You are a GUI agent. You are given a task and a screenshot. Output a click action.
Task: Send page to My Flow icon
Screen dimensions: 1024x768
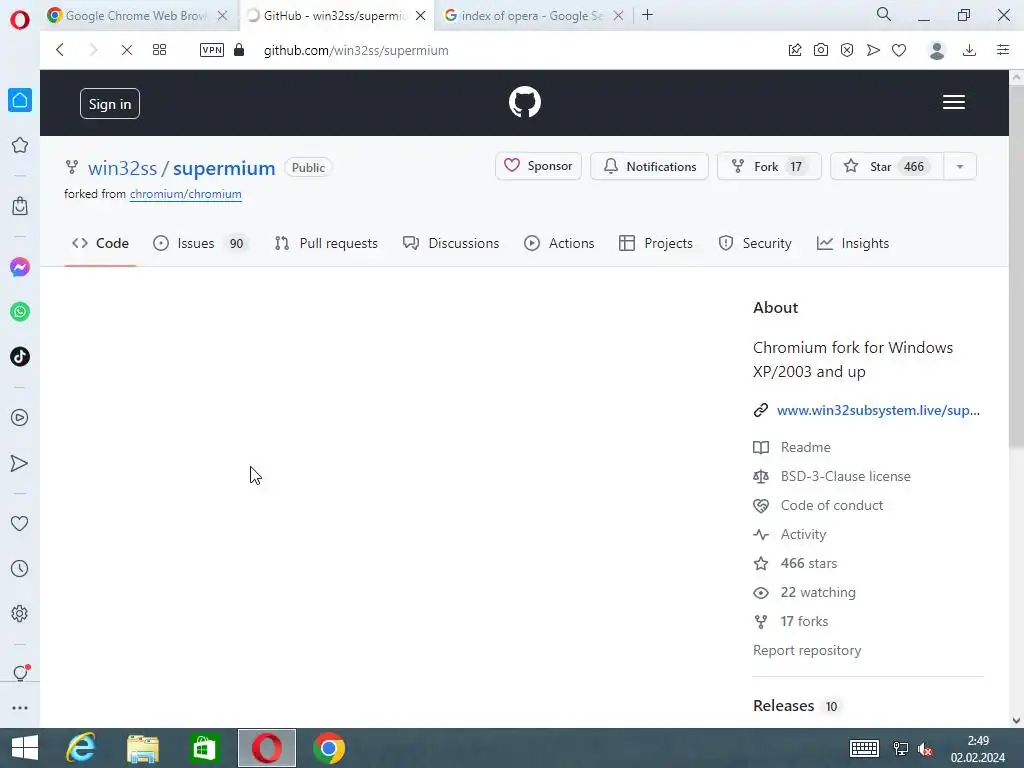tap(873, 50)
